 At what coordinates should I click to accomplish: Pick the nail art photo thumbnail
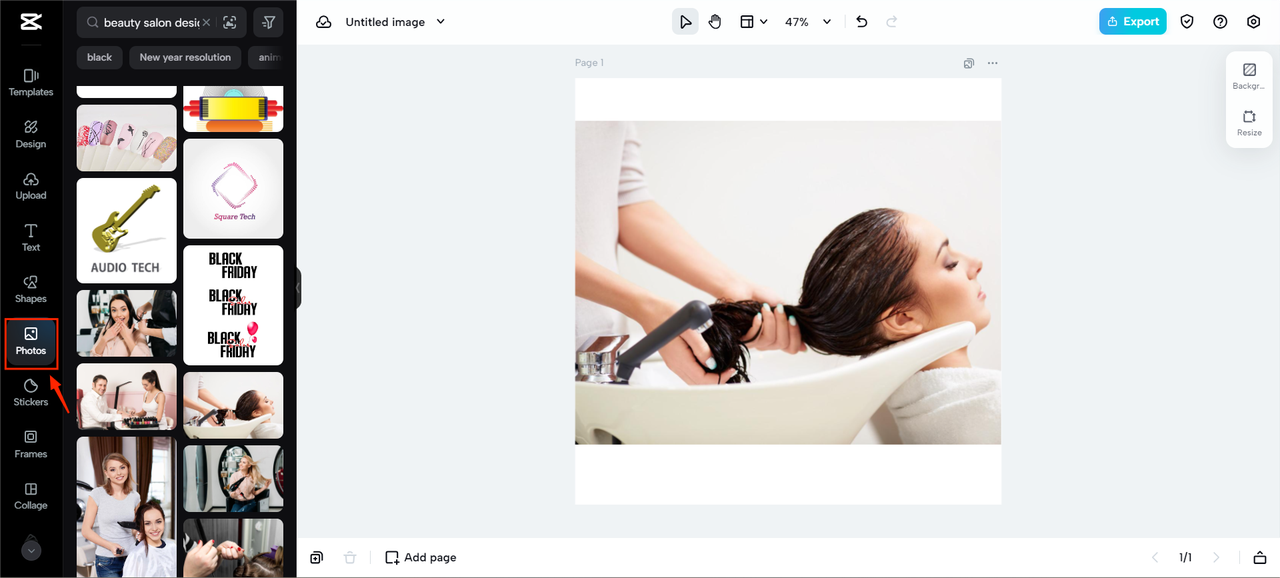click(x=127, y=138)
